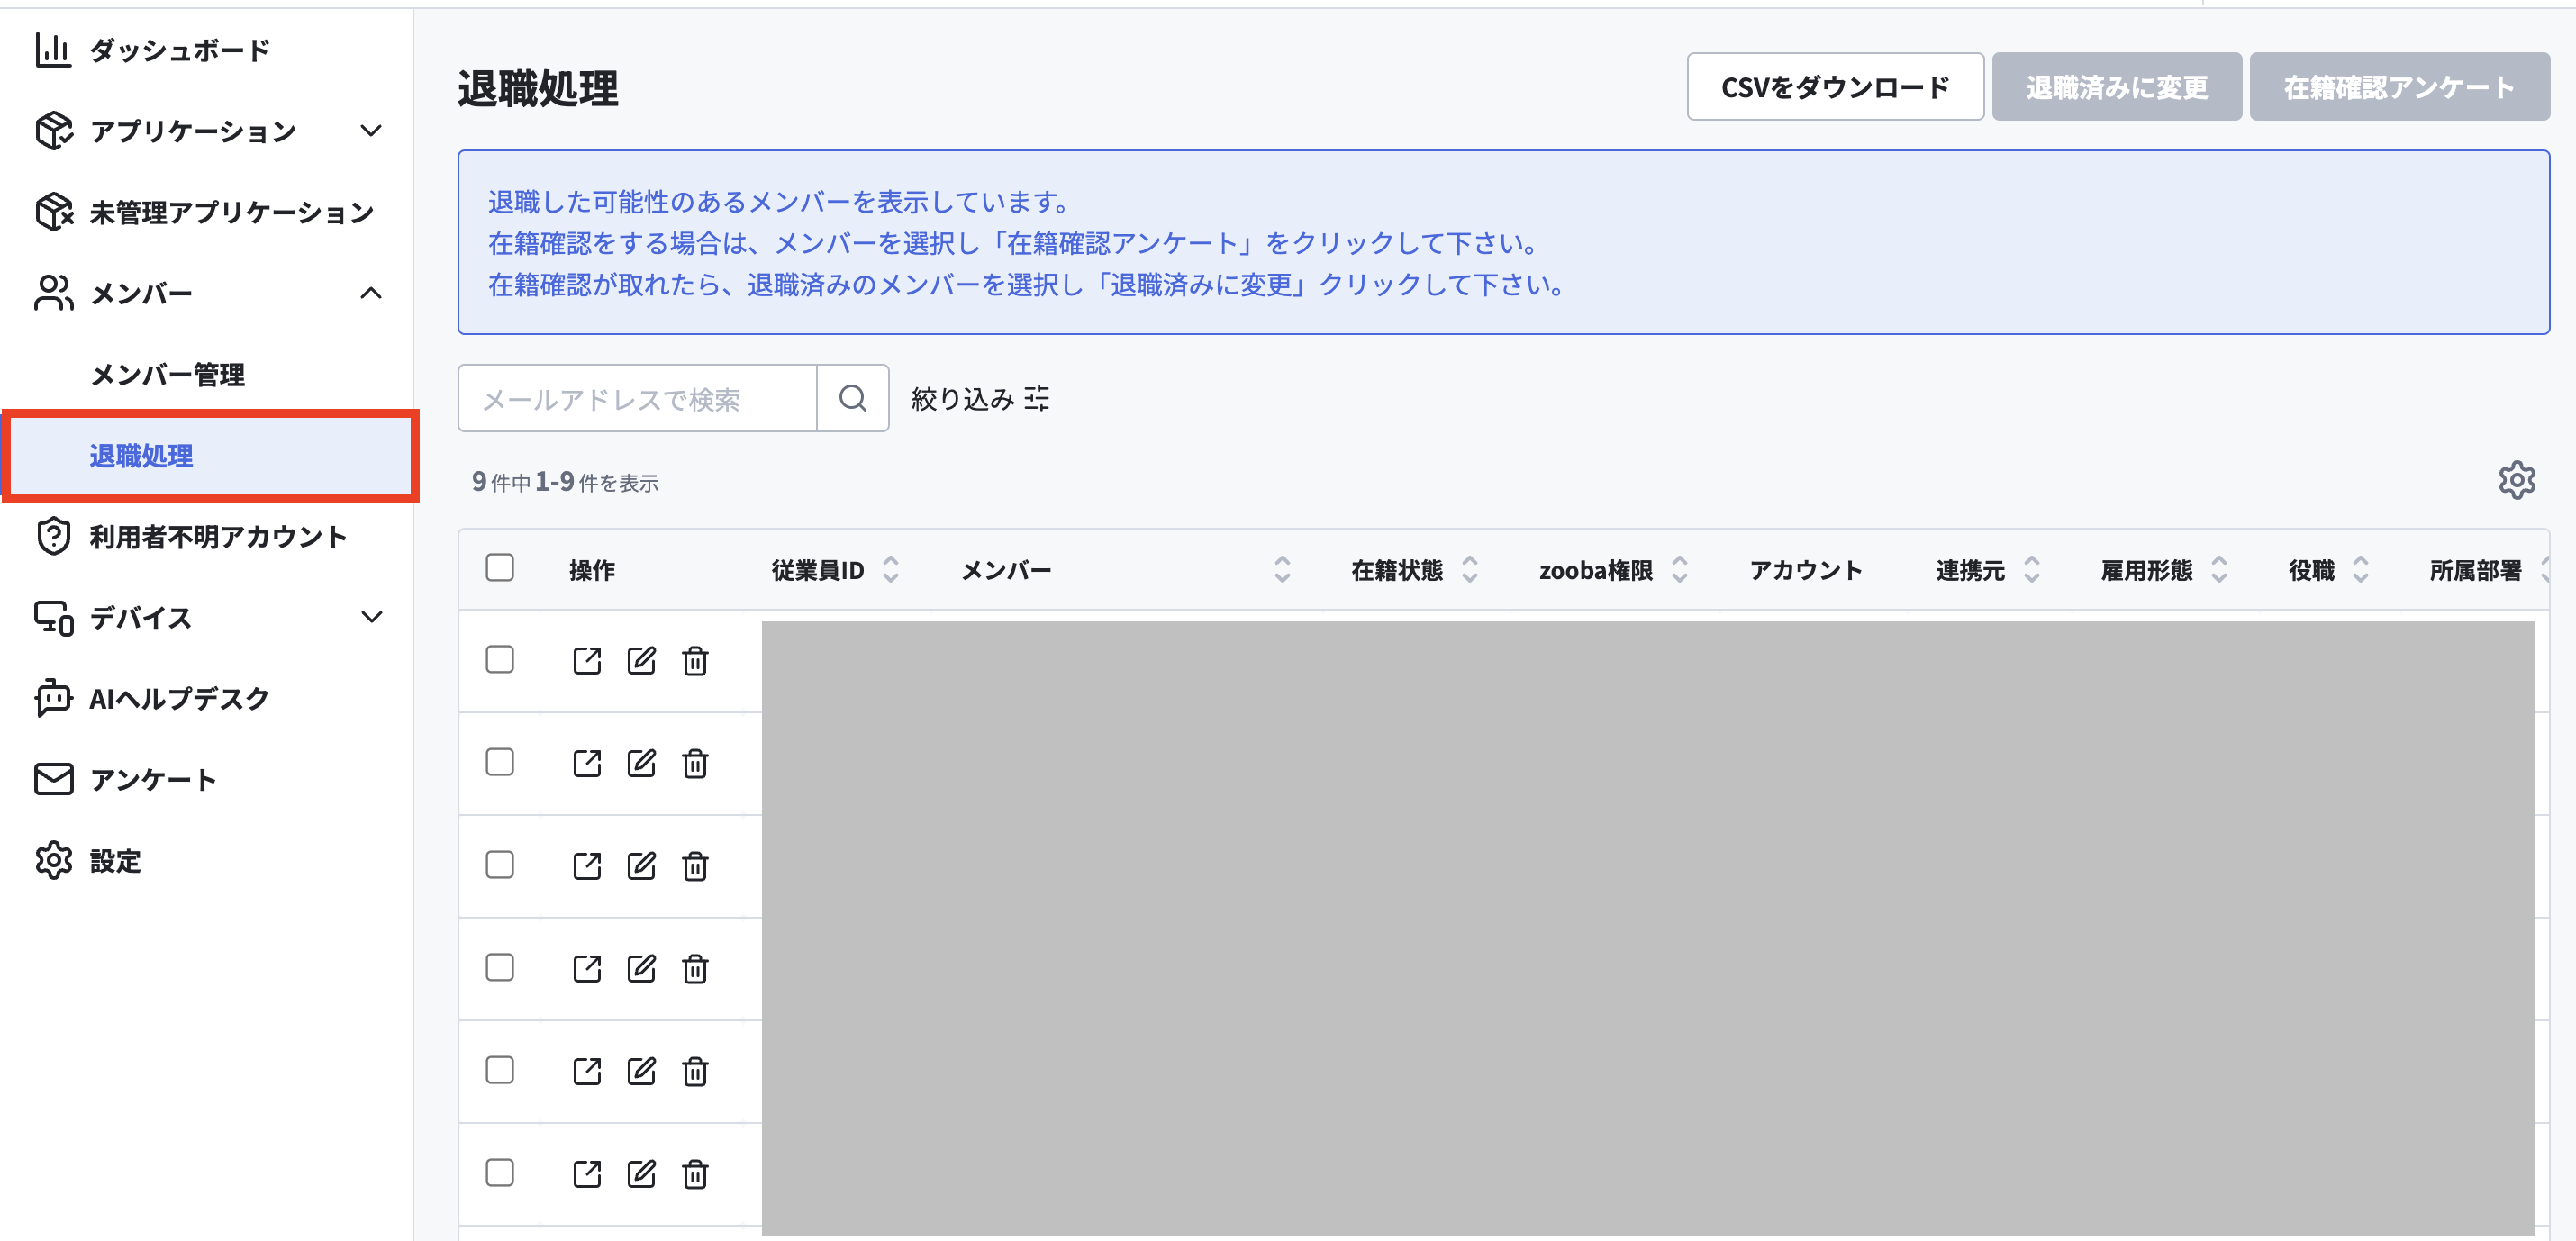The height and width of the screenshot is (1241, 2576).
Task: Expand the デバイス chevron
Action: click(x=371, y=617)
